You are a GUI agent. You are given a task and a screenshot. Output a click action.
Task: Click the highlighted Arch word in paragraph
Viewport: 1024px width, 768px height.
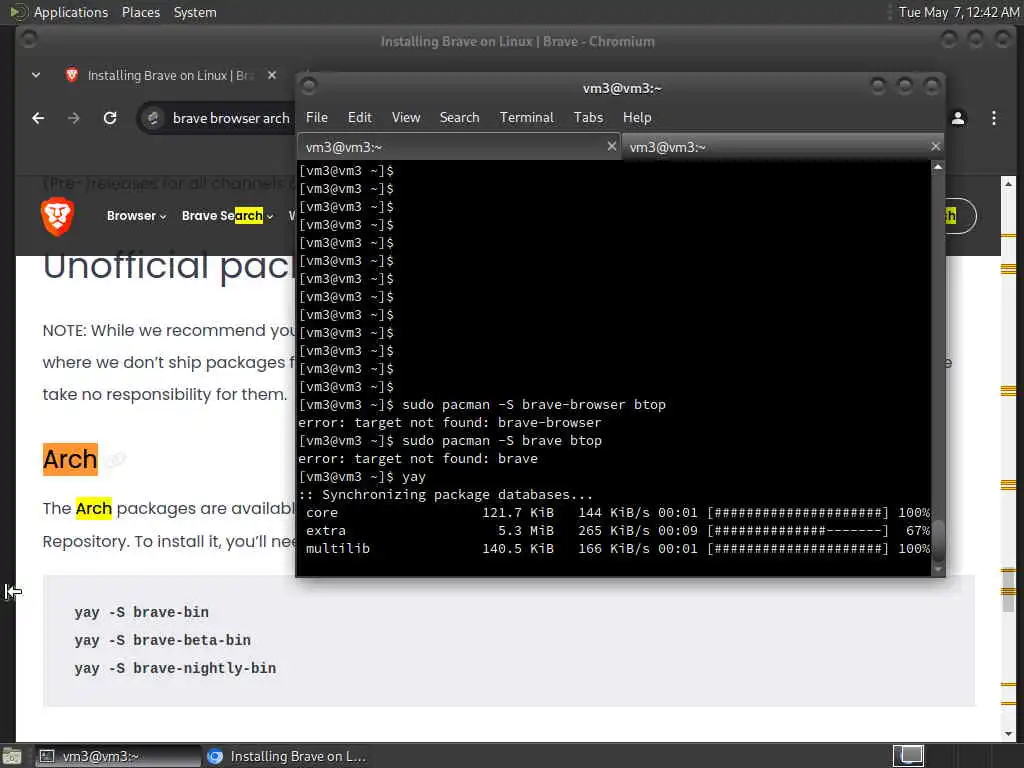click(93, 508)
